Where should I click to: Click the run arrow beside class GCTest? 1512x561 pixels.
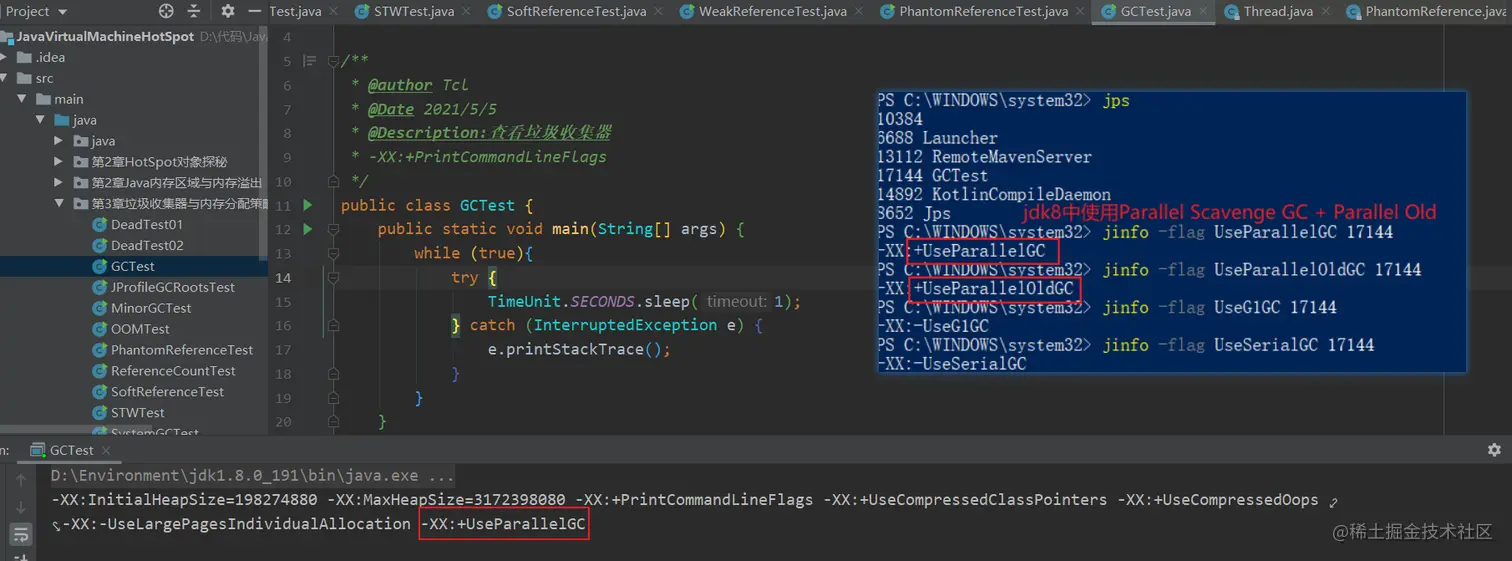point(308,205)
